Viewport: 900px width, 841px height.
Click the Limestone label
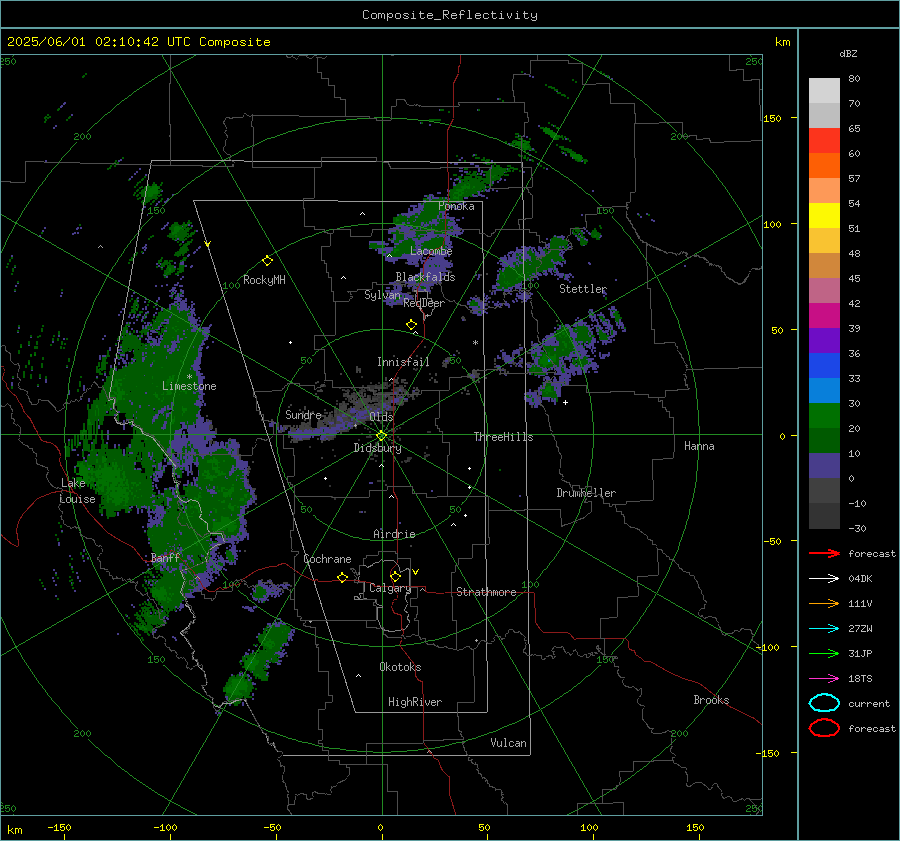pyautogui.click(x=189, y=386)
